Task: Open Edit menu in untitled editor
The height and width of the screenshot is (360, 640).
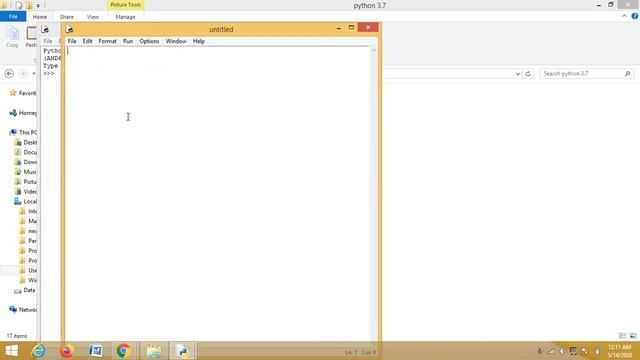Action: 87,41
